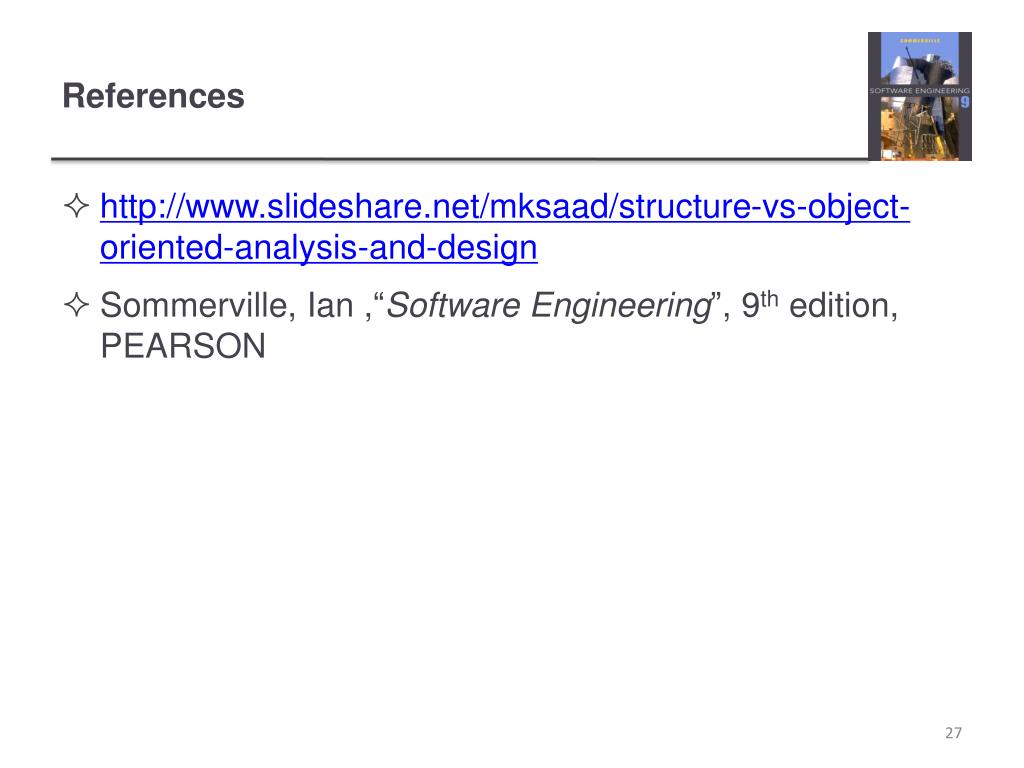Click 'structure-vs-object-' portion of the URL
The height and width of the screenshot is (768, 1024).
(x=764, y=206)
